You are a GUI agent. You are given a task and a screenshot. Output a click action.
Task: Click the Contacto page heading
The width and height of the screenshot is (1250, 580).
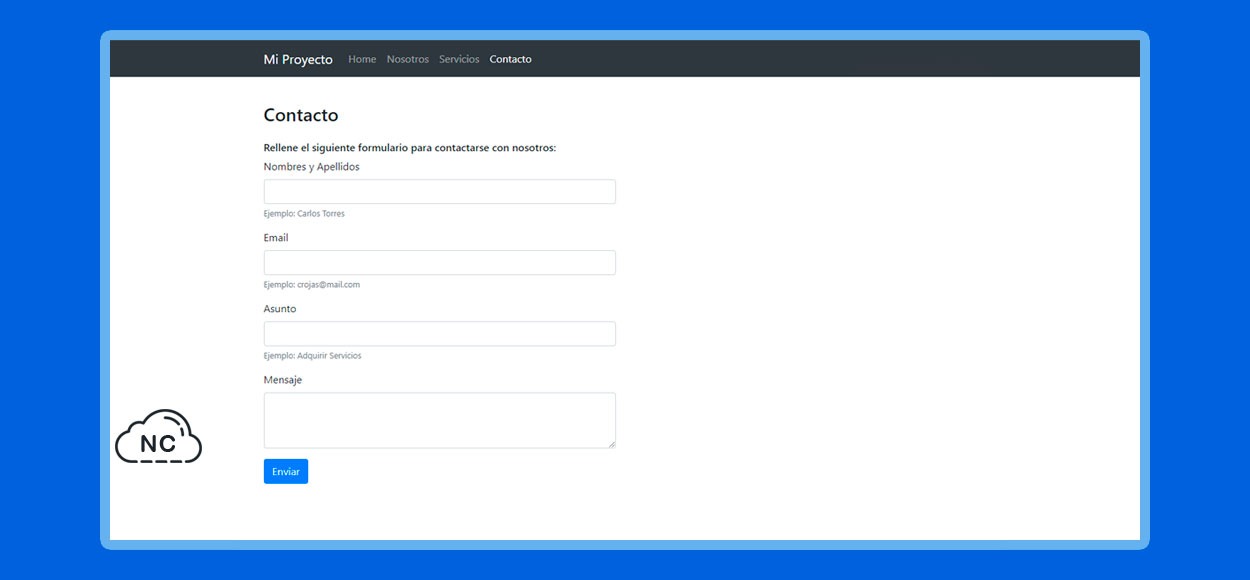coord(301,115)
